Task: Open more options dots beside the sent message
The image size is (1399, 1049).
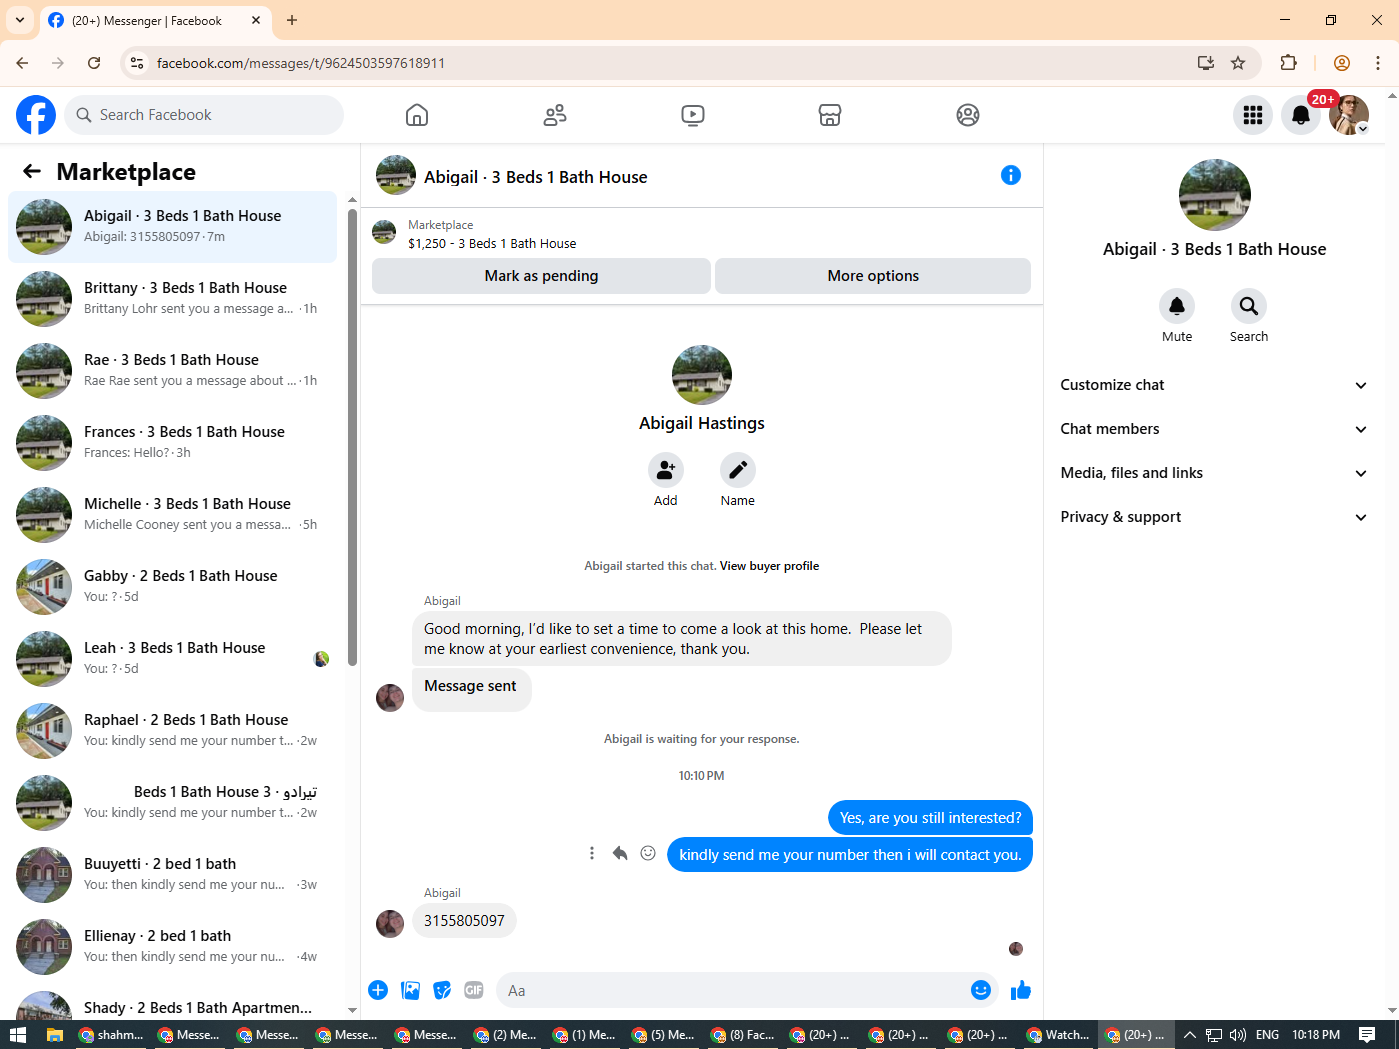Action: [592, 853]
